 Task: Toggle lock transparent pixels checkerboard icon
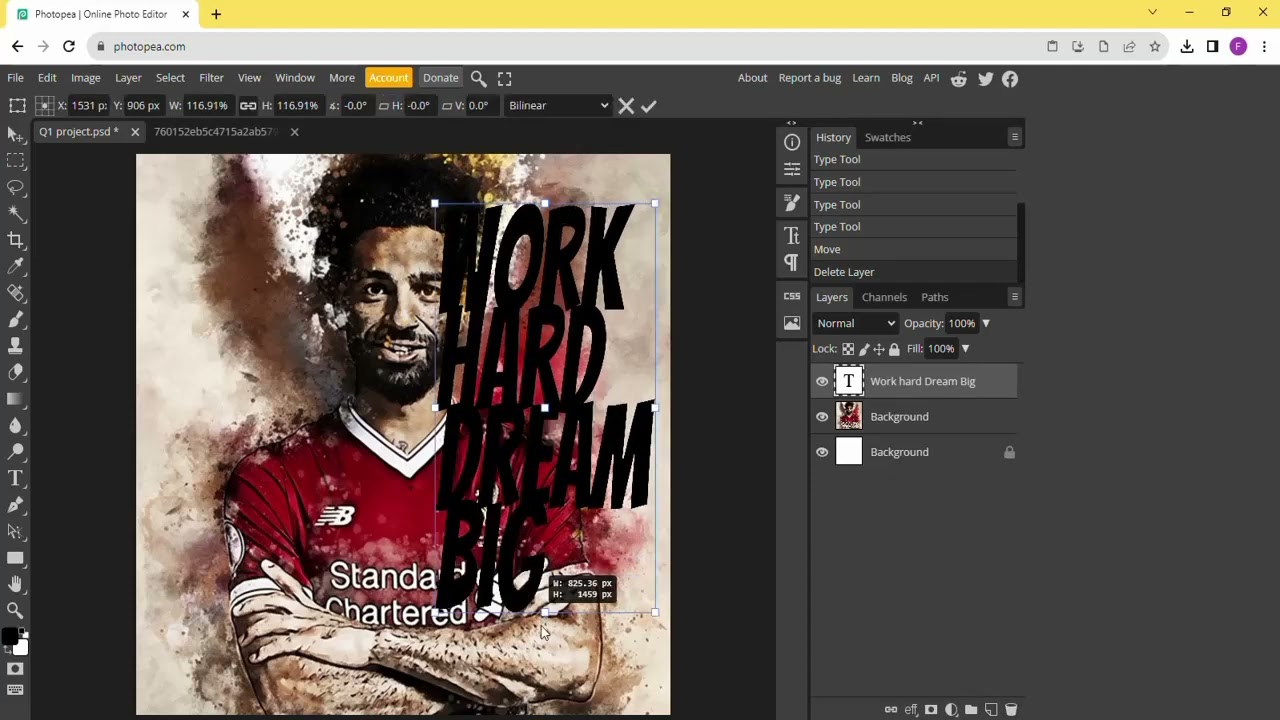coord(848,349)
